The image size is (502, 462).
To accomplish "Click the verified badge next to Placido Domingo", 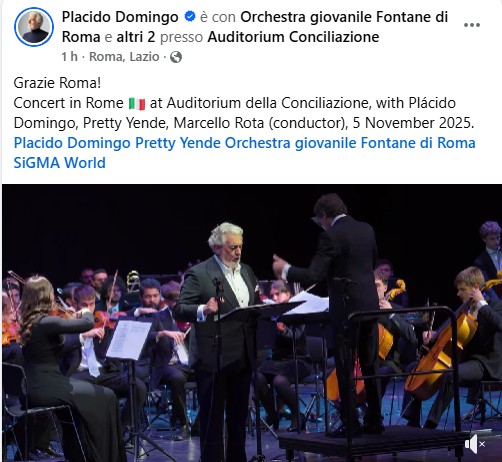I will pos(190,16).
